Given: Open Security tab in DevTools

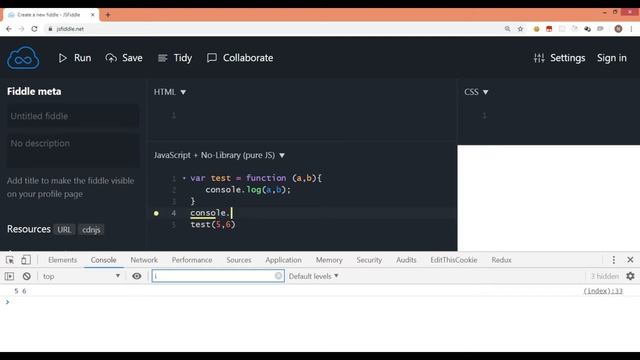Looking at the screenshot, I should 369,260.
